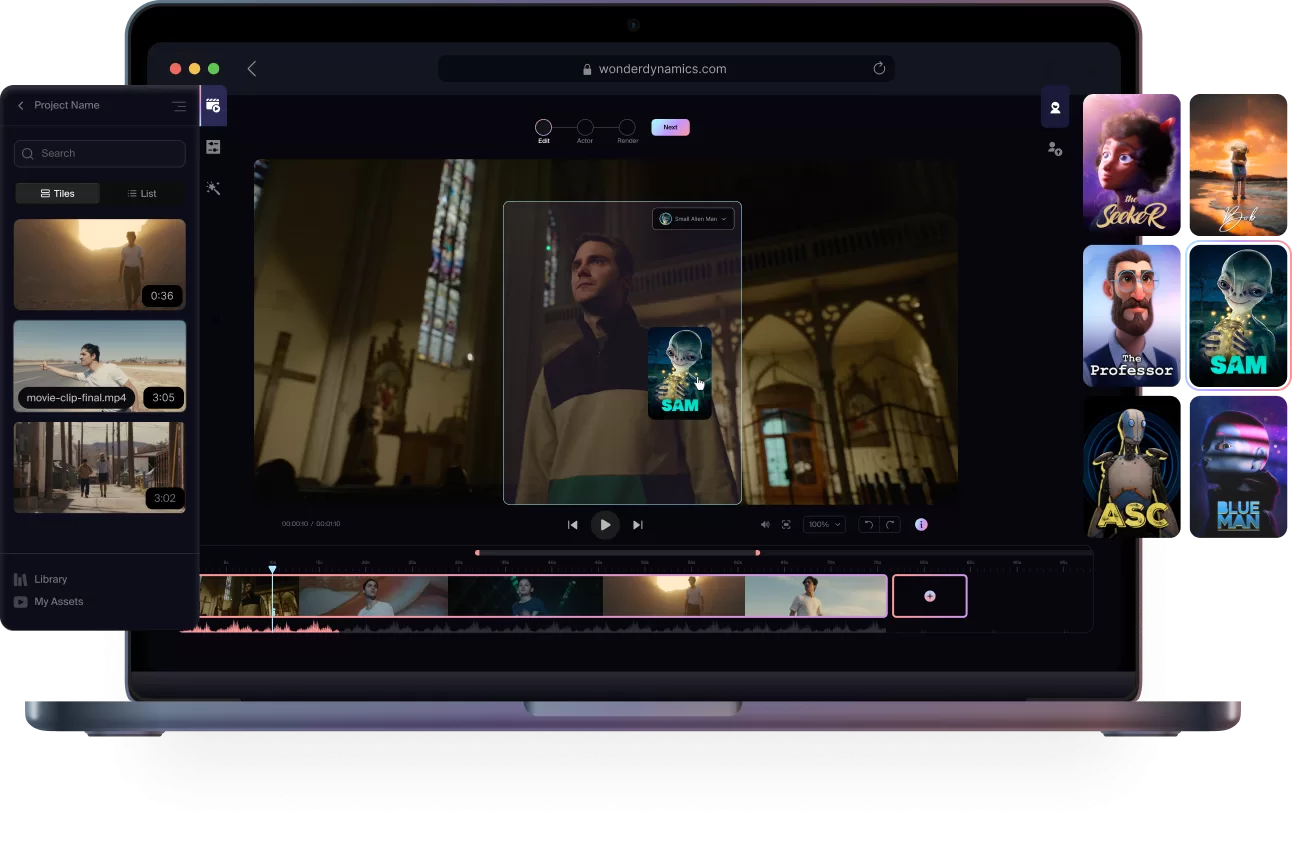Select the movie-clip-final.mp4 thumbnail
This screenshot has height=845, width=1298.
point(100,365)
